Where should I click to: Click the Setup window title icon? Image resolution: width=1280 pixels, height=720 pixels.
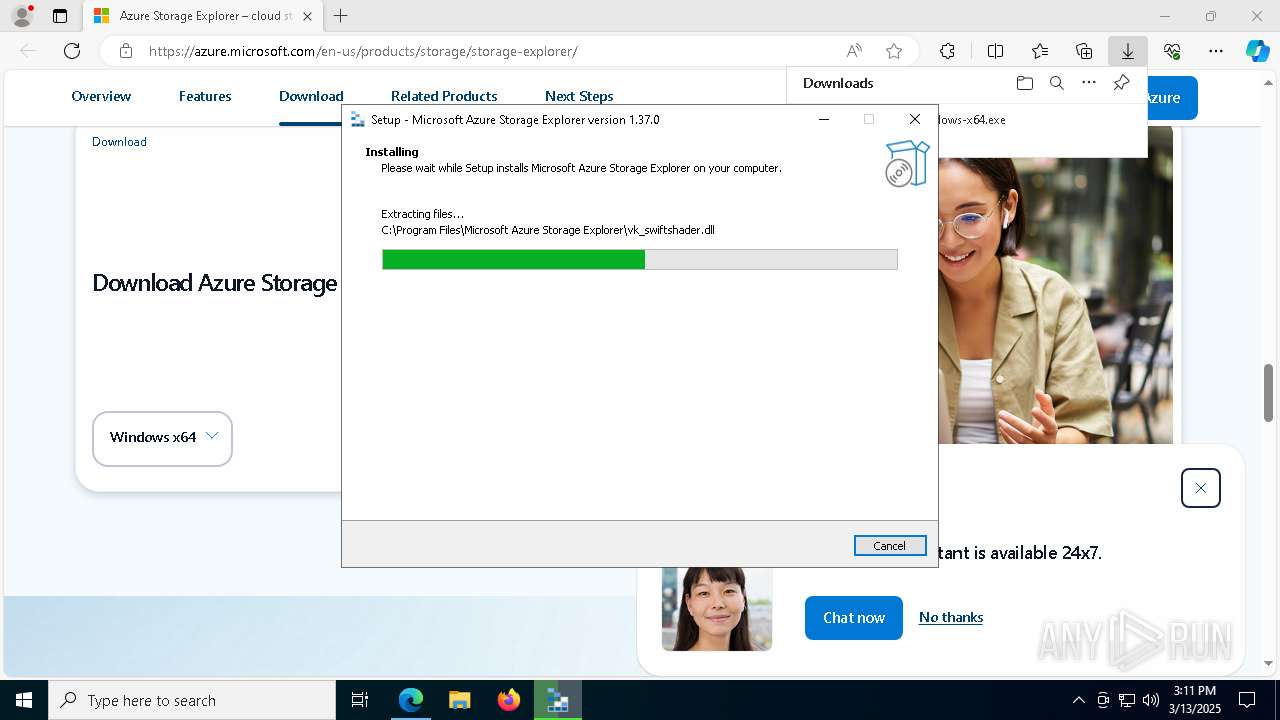coord(357,119)
